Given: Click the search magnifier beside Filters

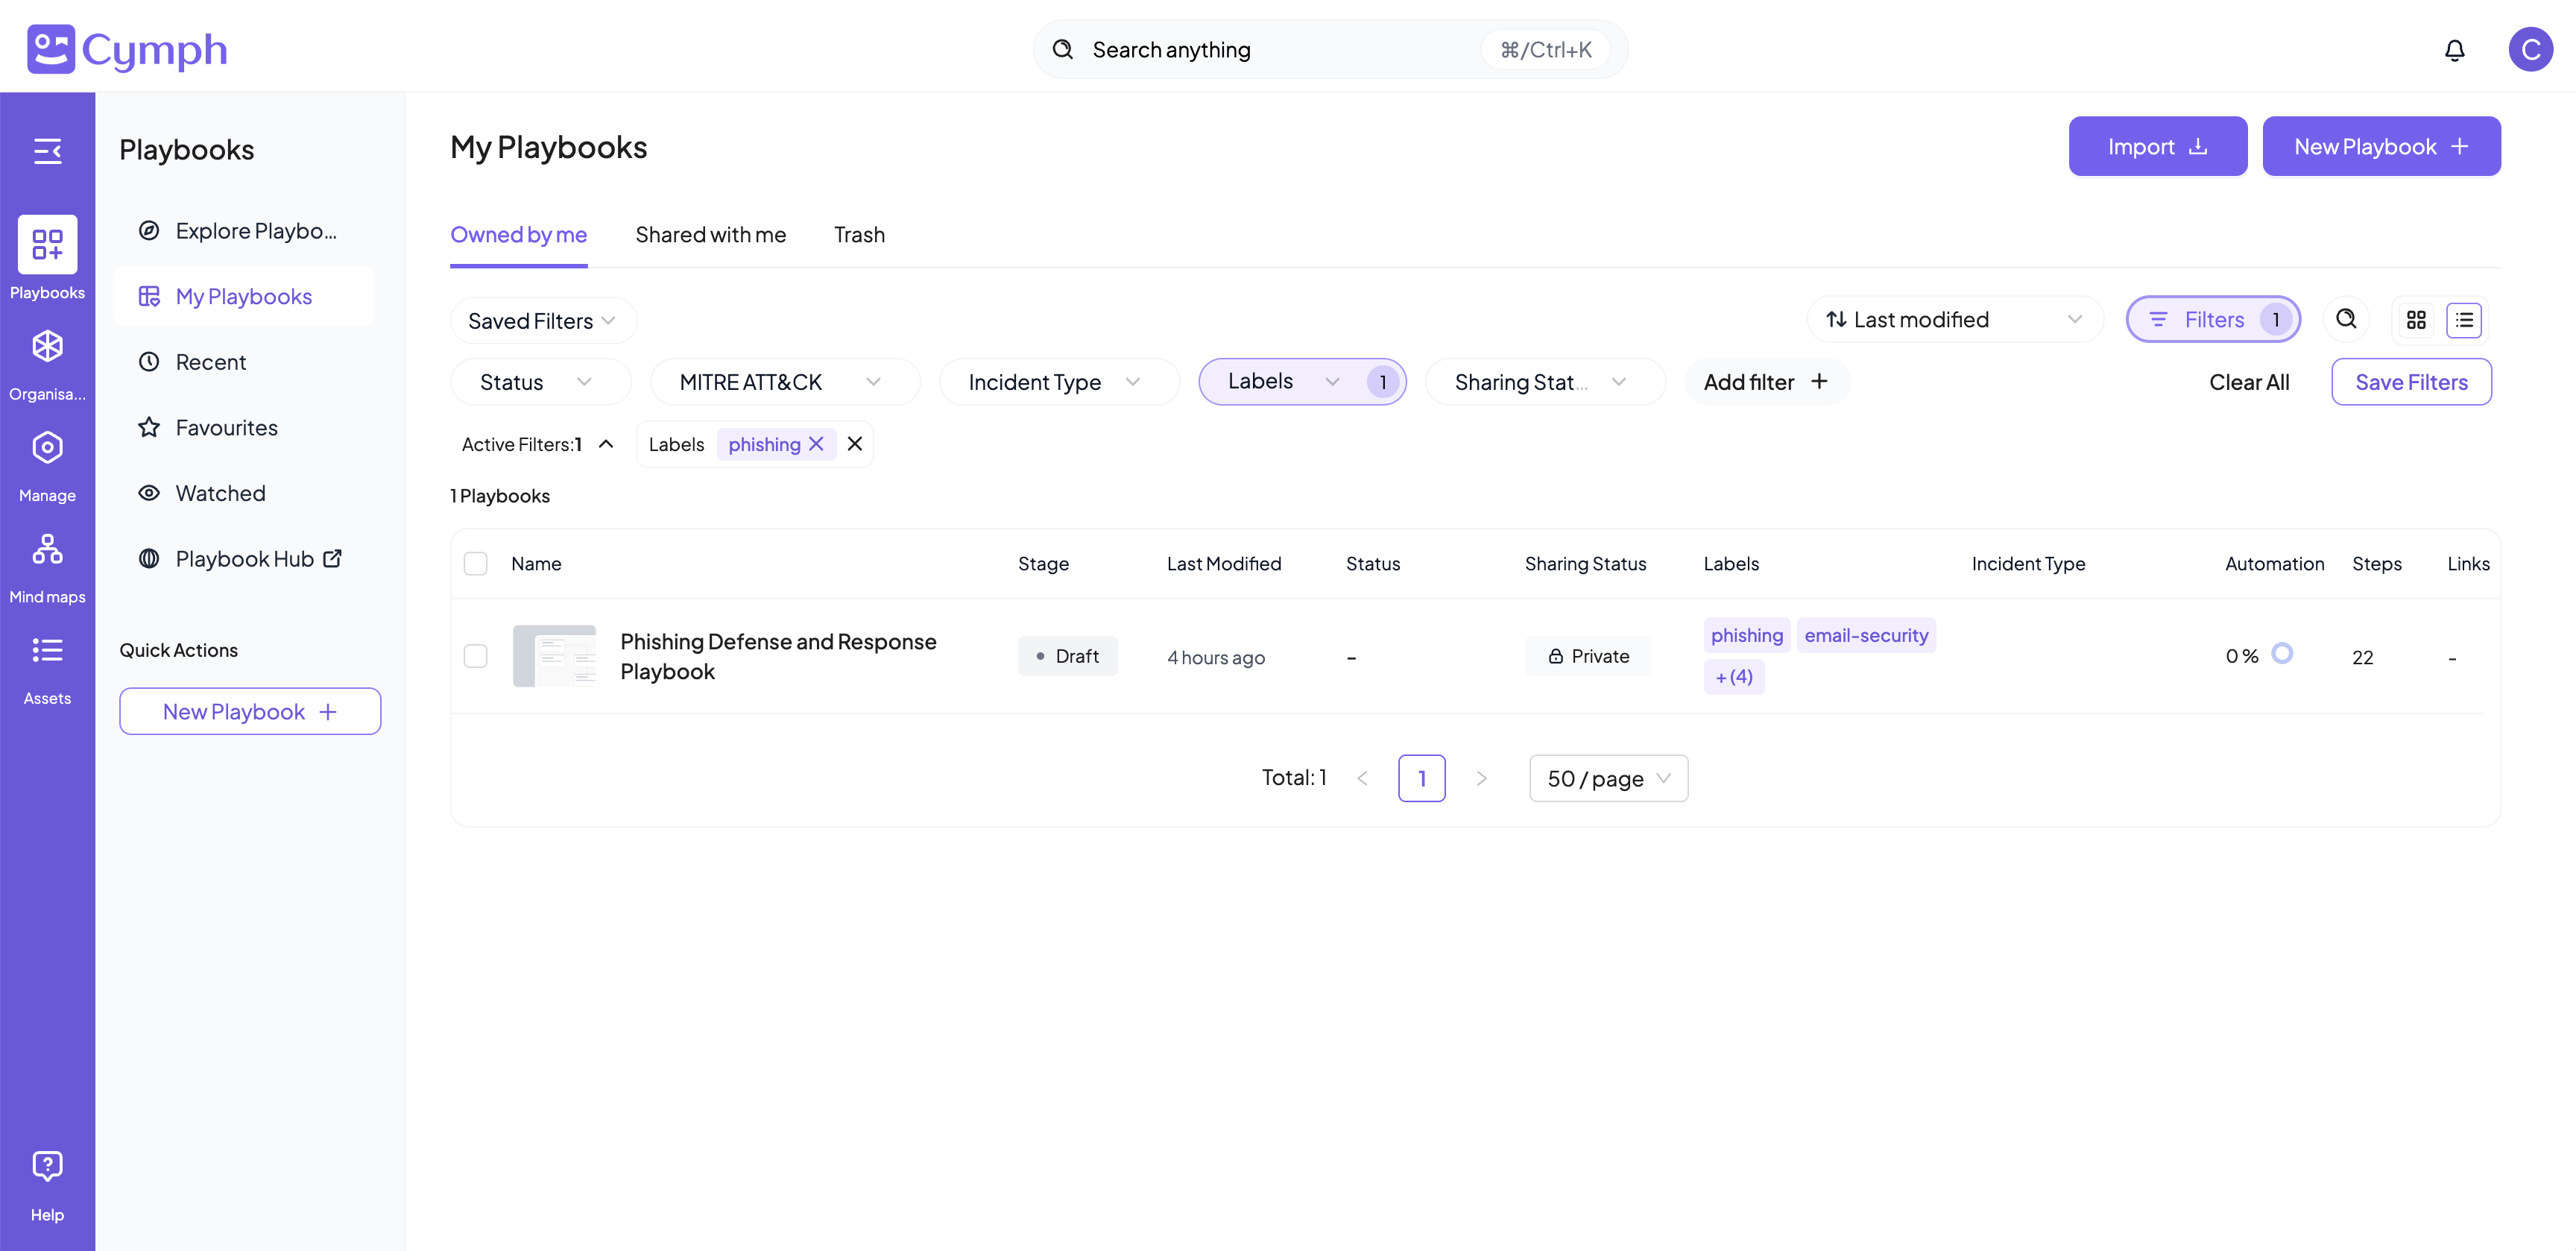Looking at the screenshot, I should [x=2346, y=320].
